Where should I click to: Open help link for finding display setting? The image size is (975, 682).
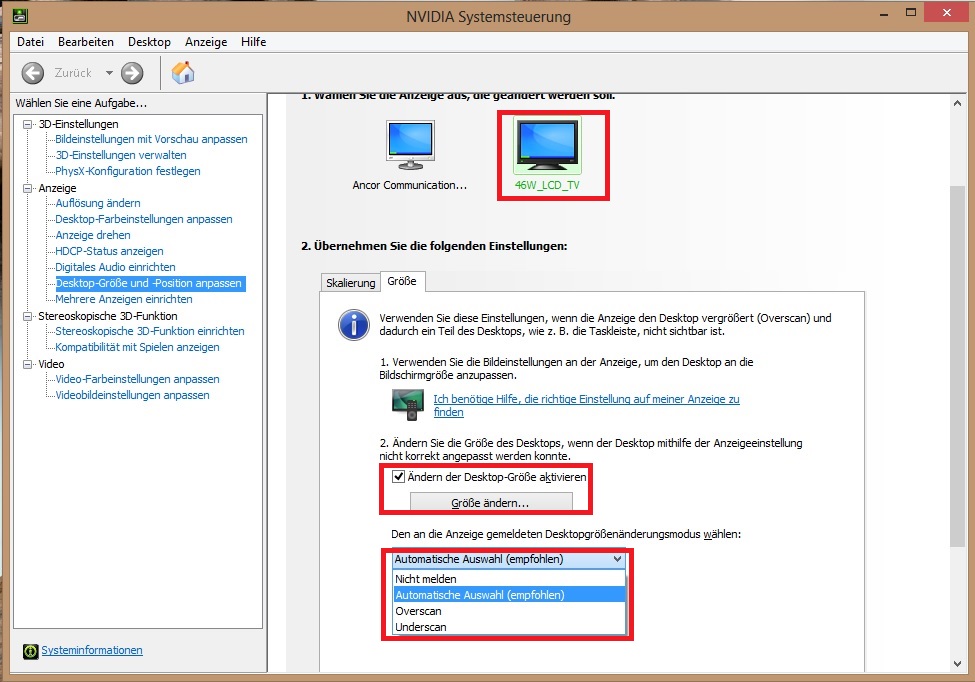586,405
